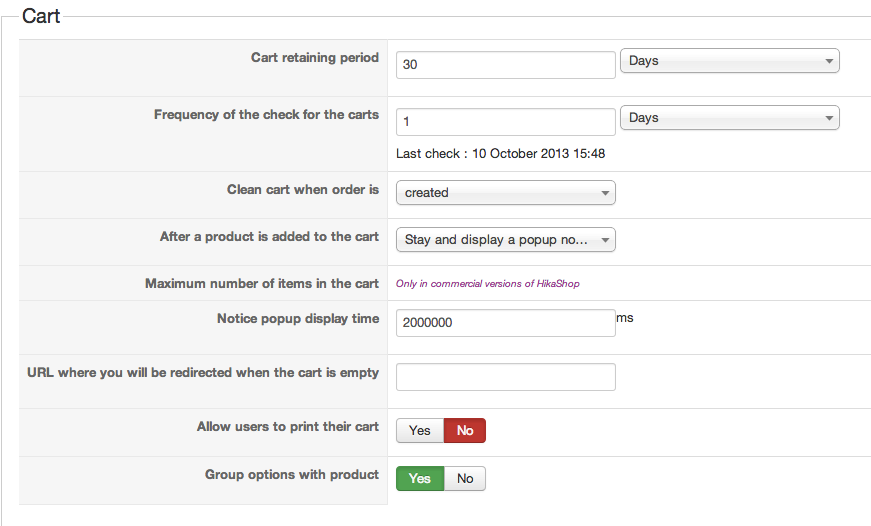Click the Cart retaining period value field

(x=505, y=65)
